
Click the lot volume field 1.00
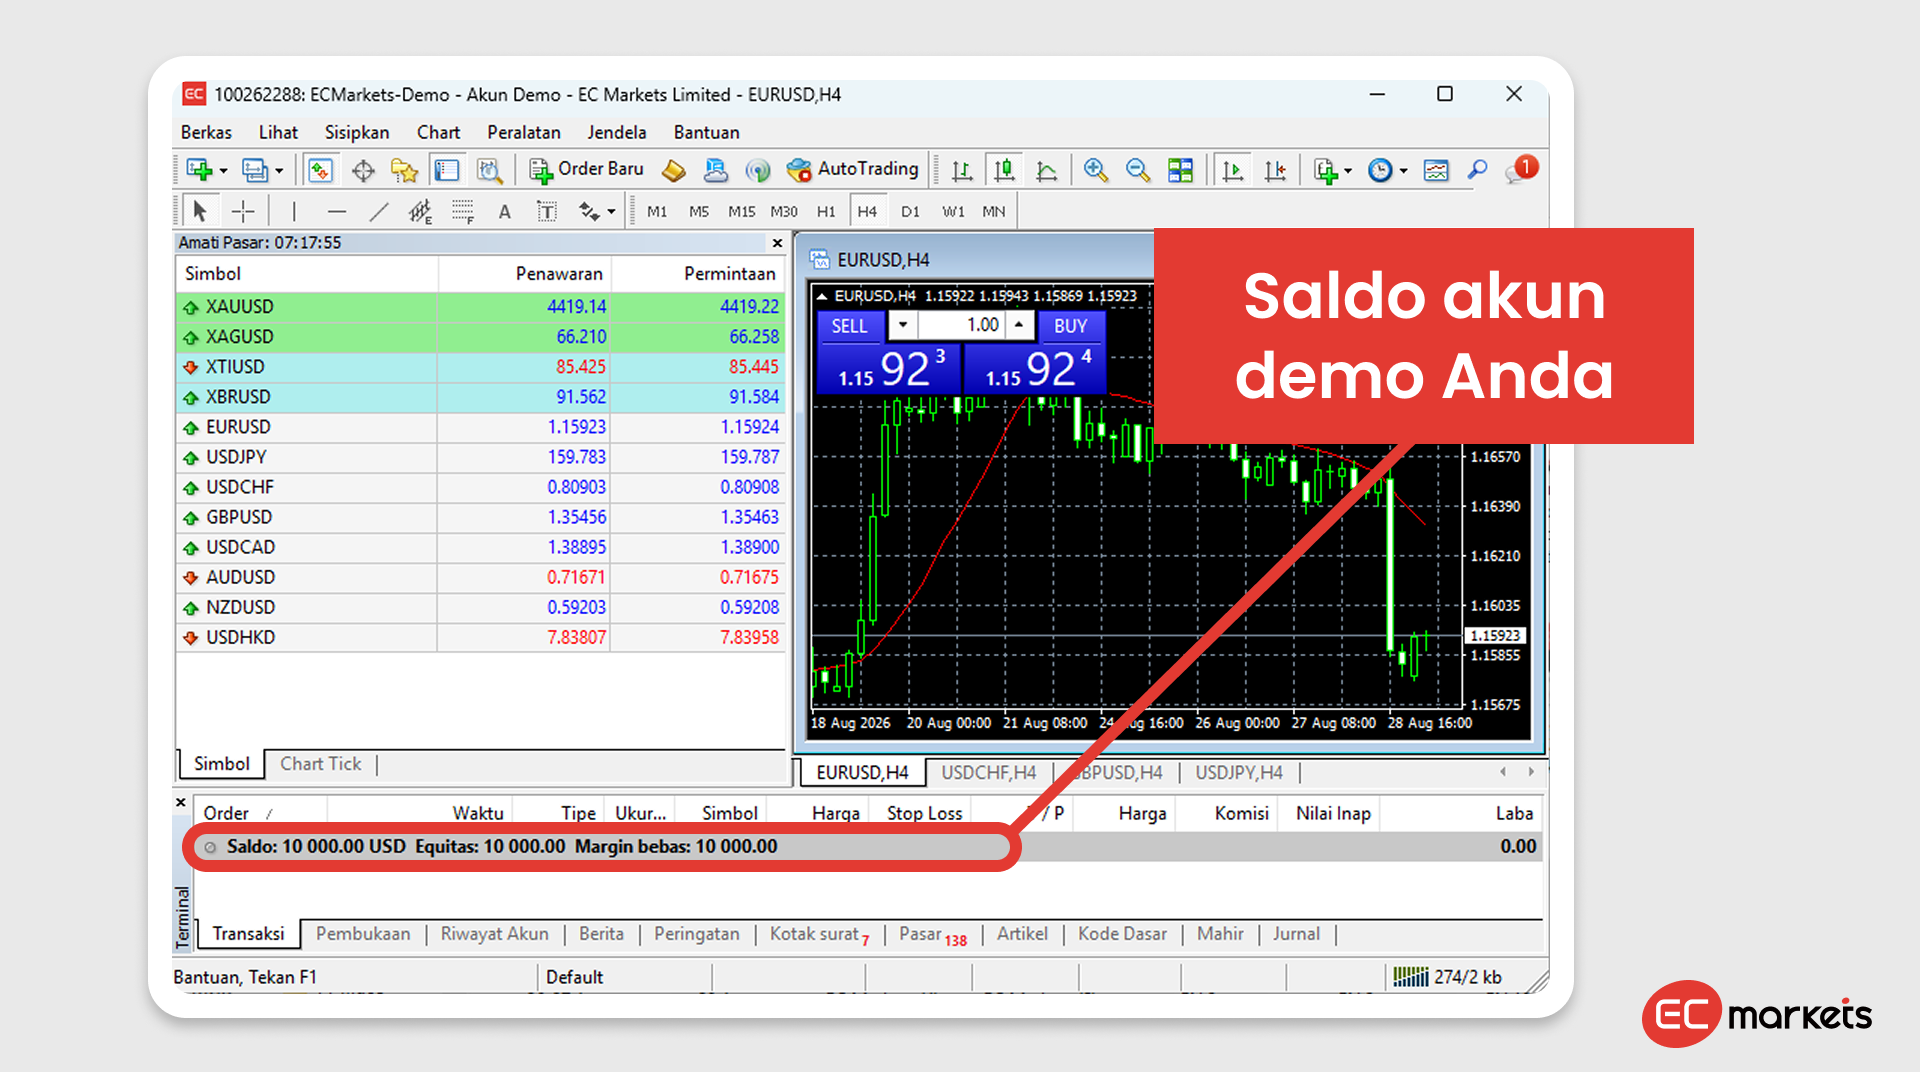pos(961,325)
